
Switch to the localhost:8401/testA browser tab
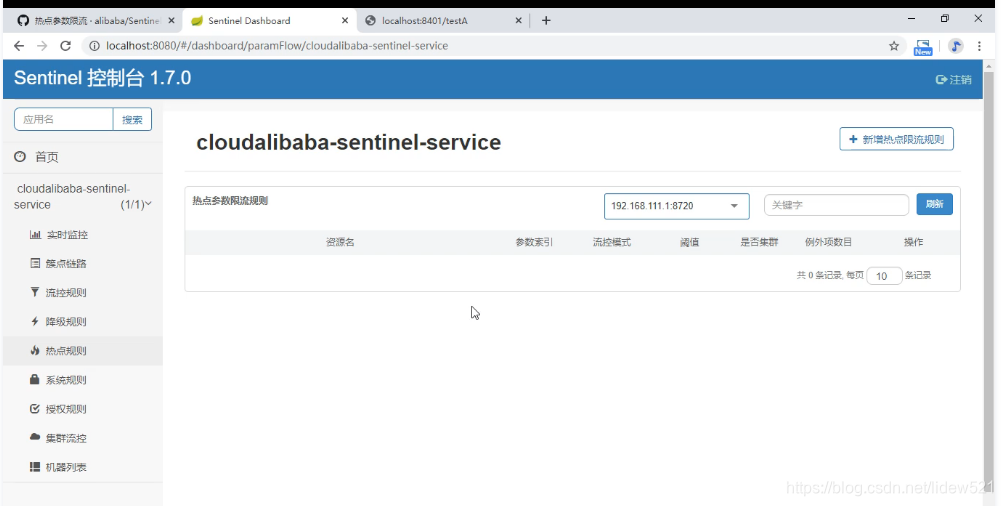click(x=445, y=20)
